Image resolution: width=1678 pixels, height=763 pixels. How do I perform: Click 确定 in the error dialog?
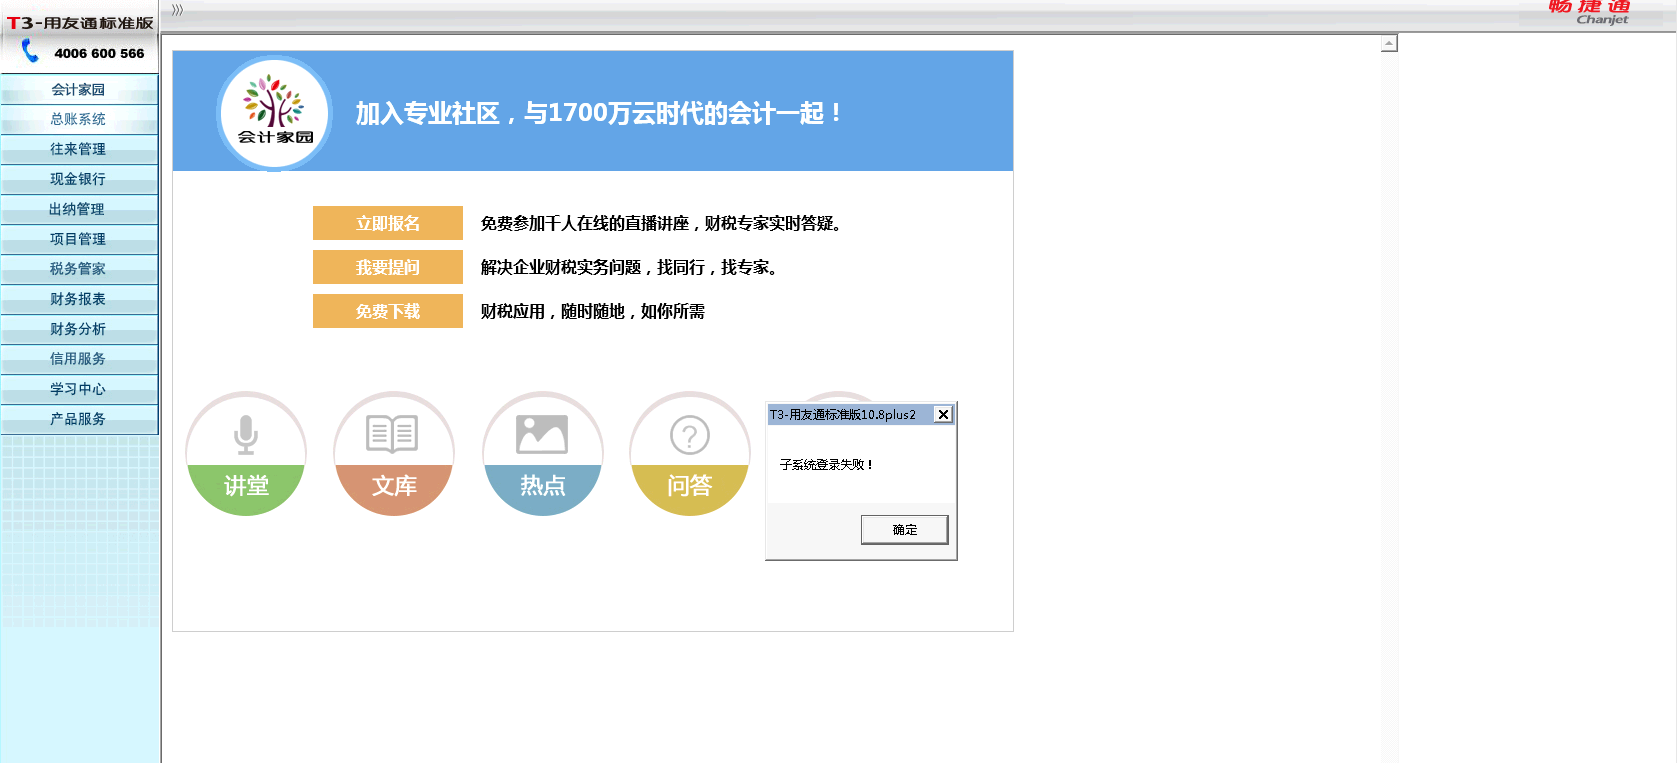click(x=904, y=529)
